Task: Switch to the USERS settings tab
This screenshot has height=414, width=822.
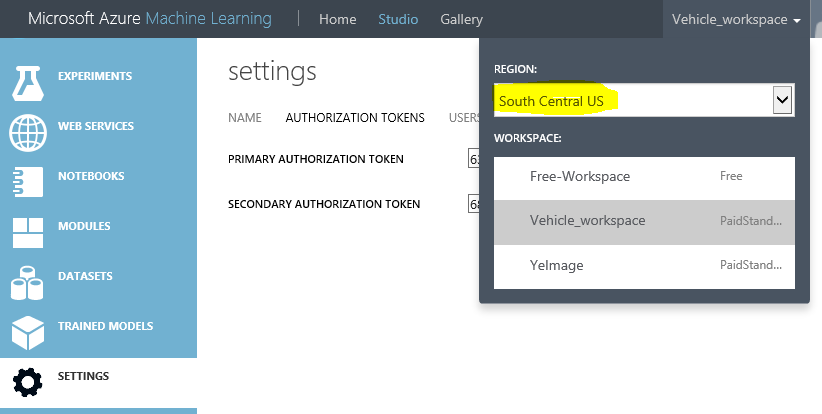Action: 464,118
